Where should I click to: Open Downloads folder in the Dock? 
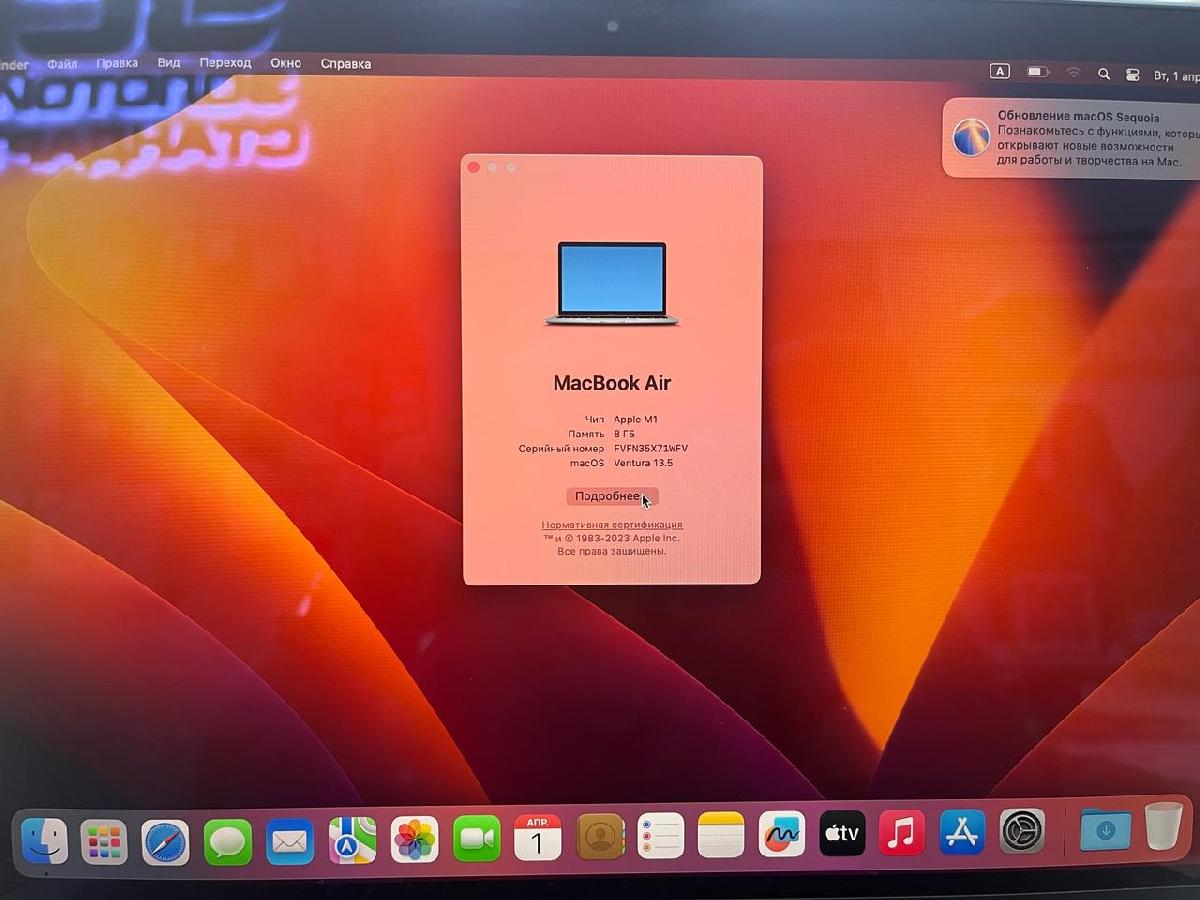tap(1106, 829)
